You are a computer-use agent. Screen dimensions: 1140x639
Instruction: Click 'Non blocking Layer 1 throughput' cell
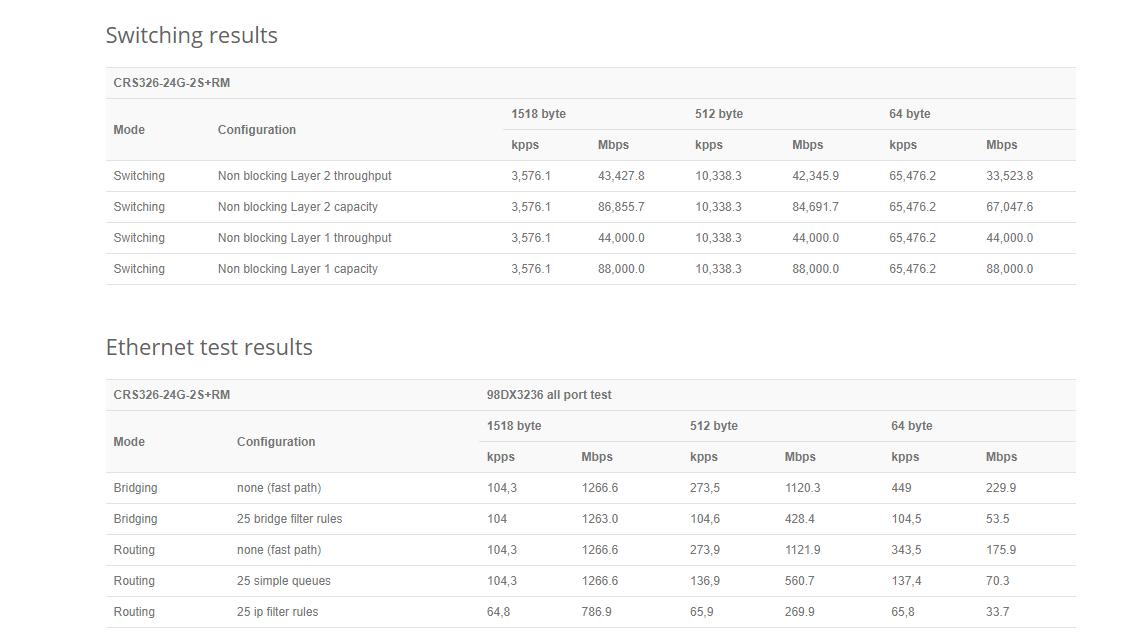pos(304,238)
